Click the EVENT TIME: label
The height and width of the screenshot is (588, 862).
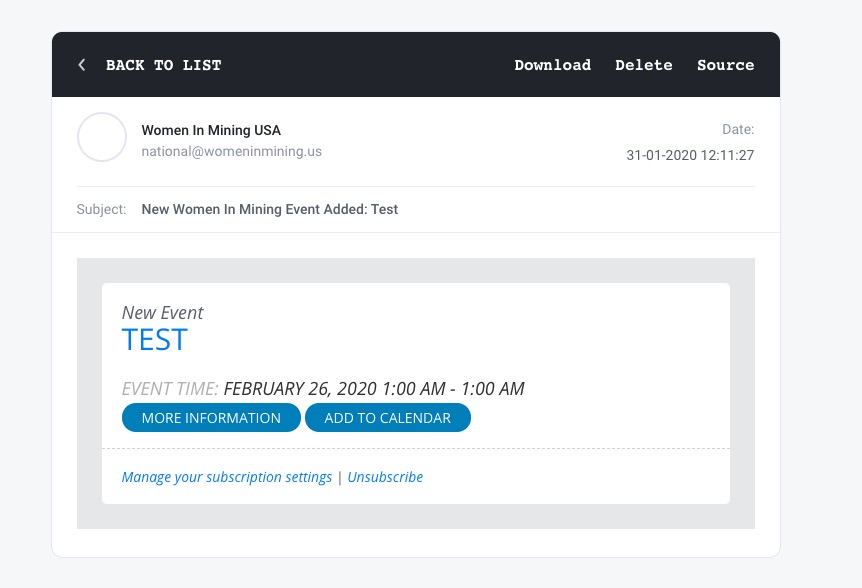[x=170, y=389]
